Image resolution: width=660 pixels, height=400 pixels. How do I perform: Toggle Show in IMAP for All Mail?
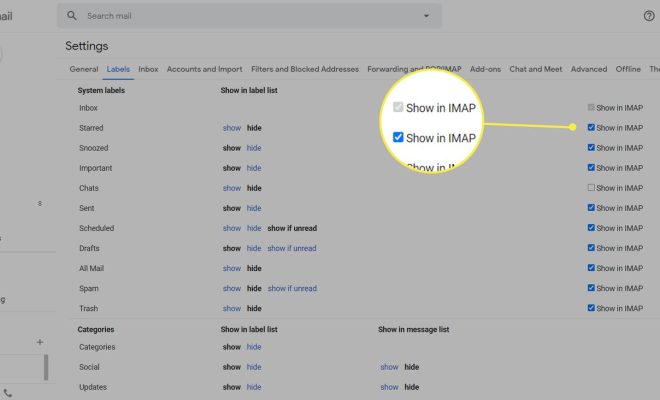591,268
